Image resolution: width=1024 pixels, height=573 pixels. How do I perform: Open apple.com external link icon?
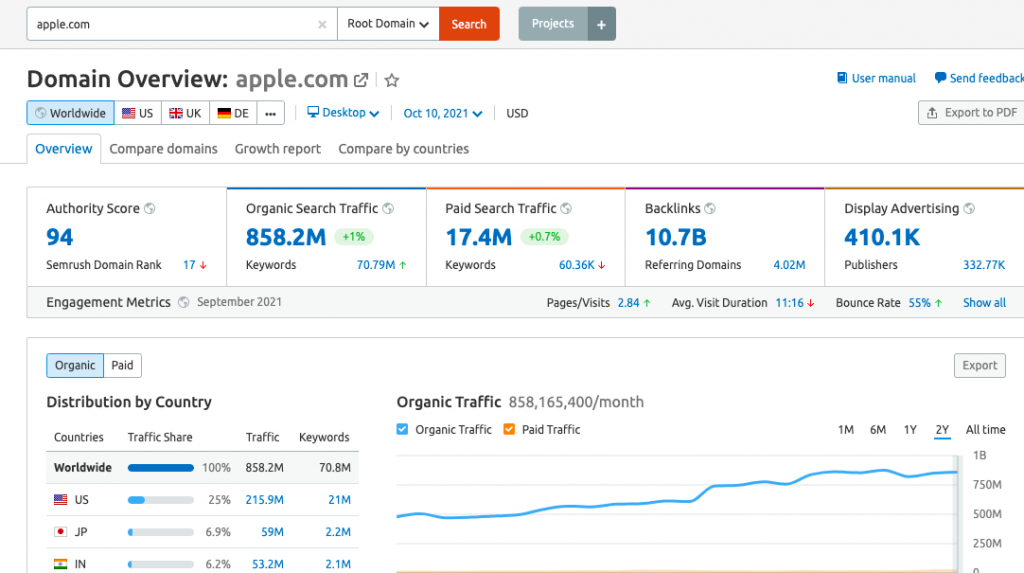tap(360, 80)
